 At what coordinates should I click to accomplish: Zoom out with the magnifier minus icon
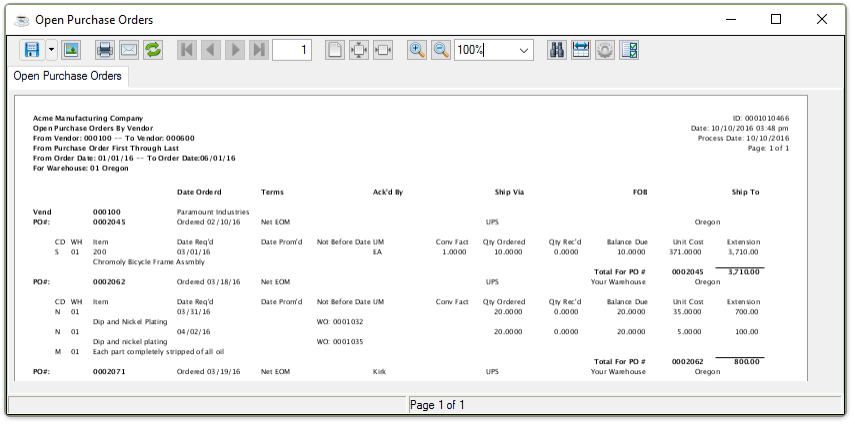click(x=441, y=49)
